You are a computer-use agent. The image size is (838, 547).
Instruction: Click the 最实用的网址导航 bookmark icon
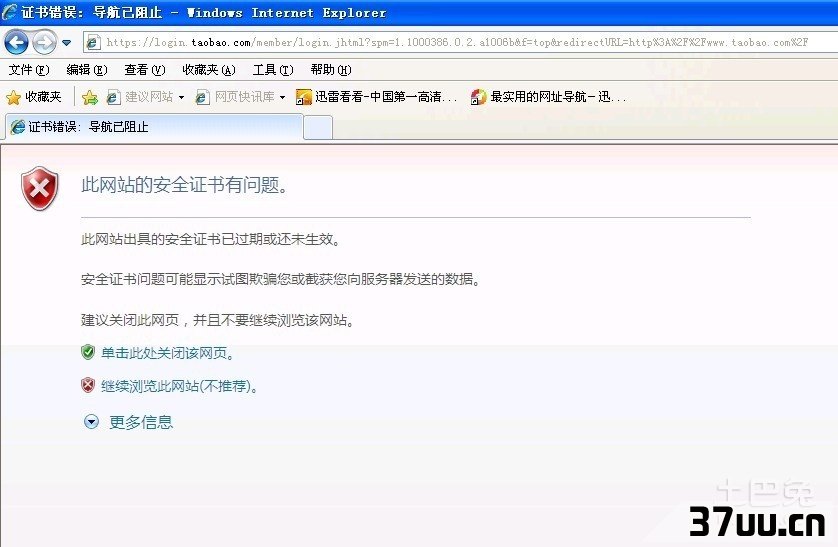[478, 97]
